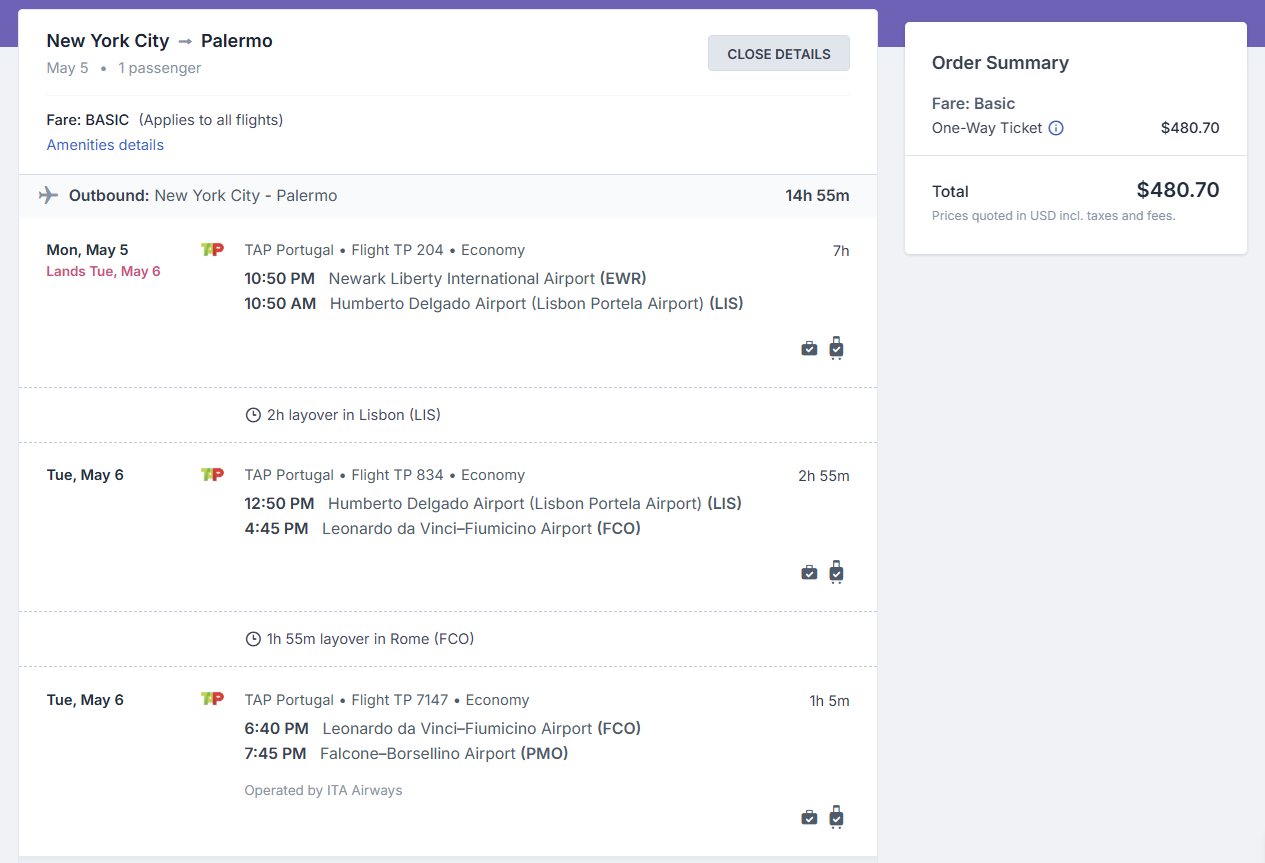Click the 10:50 PM departure time
Viewport: 1265px width, 863px height.
[279, 278]
